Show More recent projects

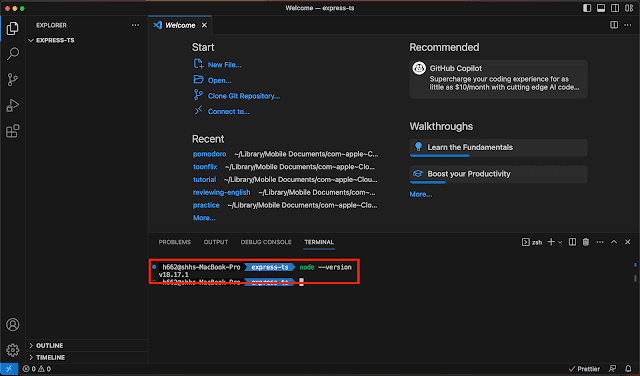pyautogui.click(x=204, y=218)
